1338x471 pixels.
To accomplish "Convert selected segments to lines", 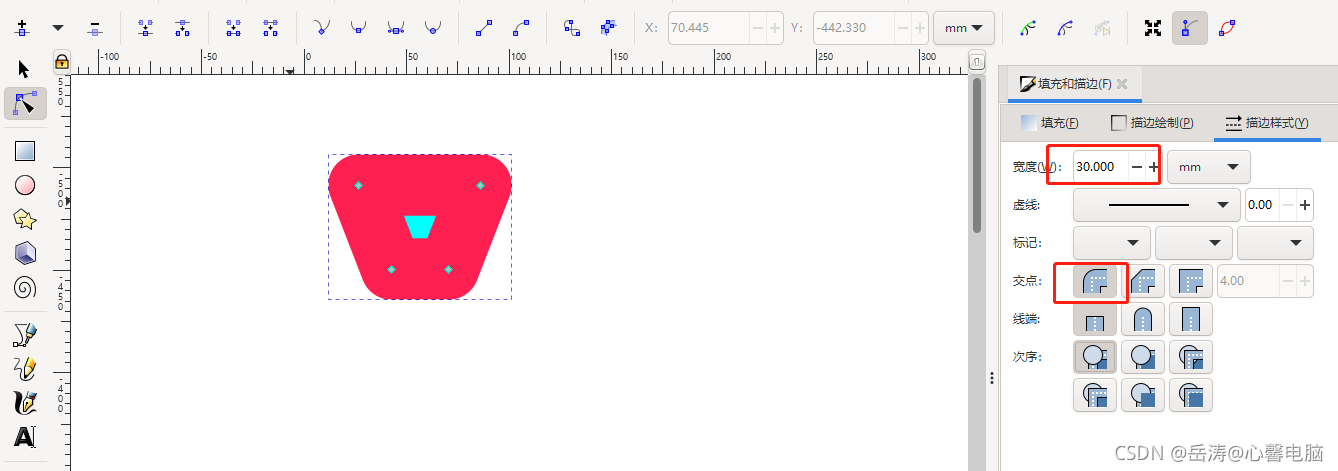I will click(x=484, y=28).
